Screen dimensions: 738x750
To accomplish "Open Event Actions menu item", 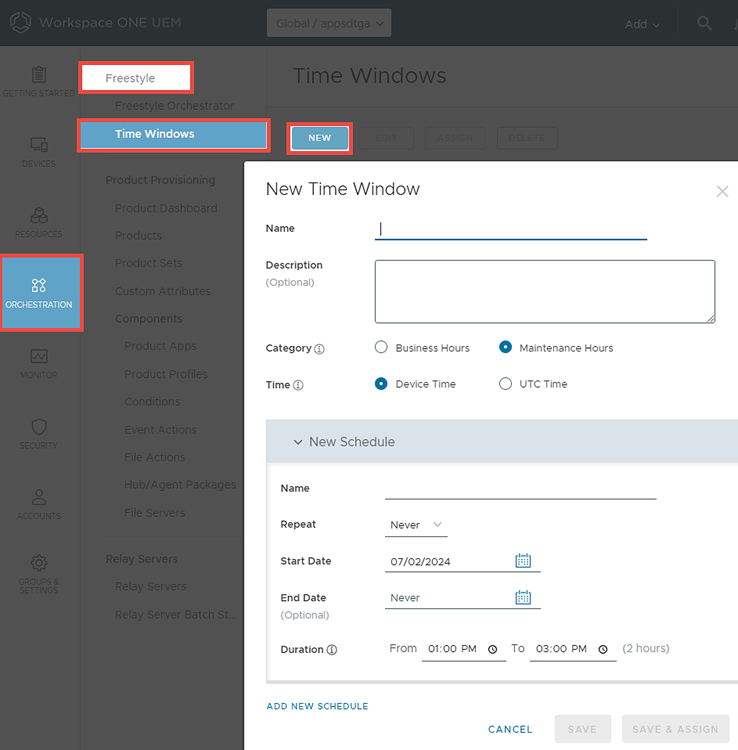I will [160, 430].
